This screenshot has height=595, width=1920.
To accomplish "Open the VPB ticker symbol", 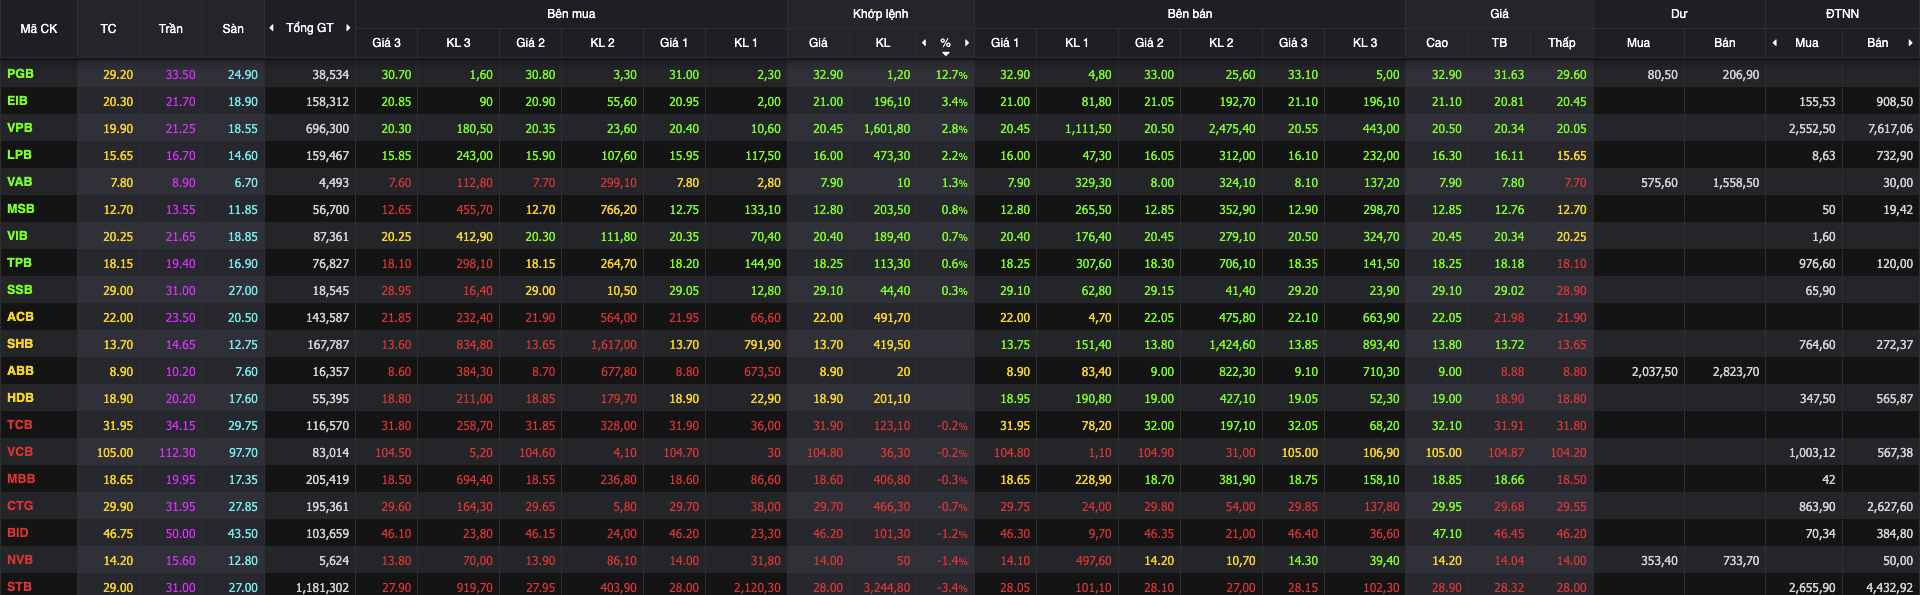I will pyautogui.click(x=20, y=128).
